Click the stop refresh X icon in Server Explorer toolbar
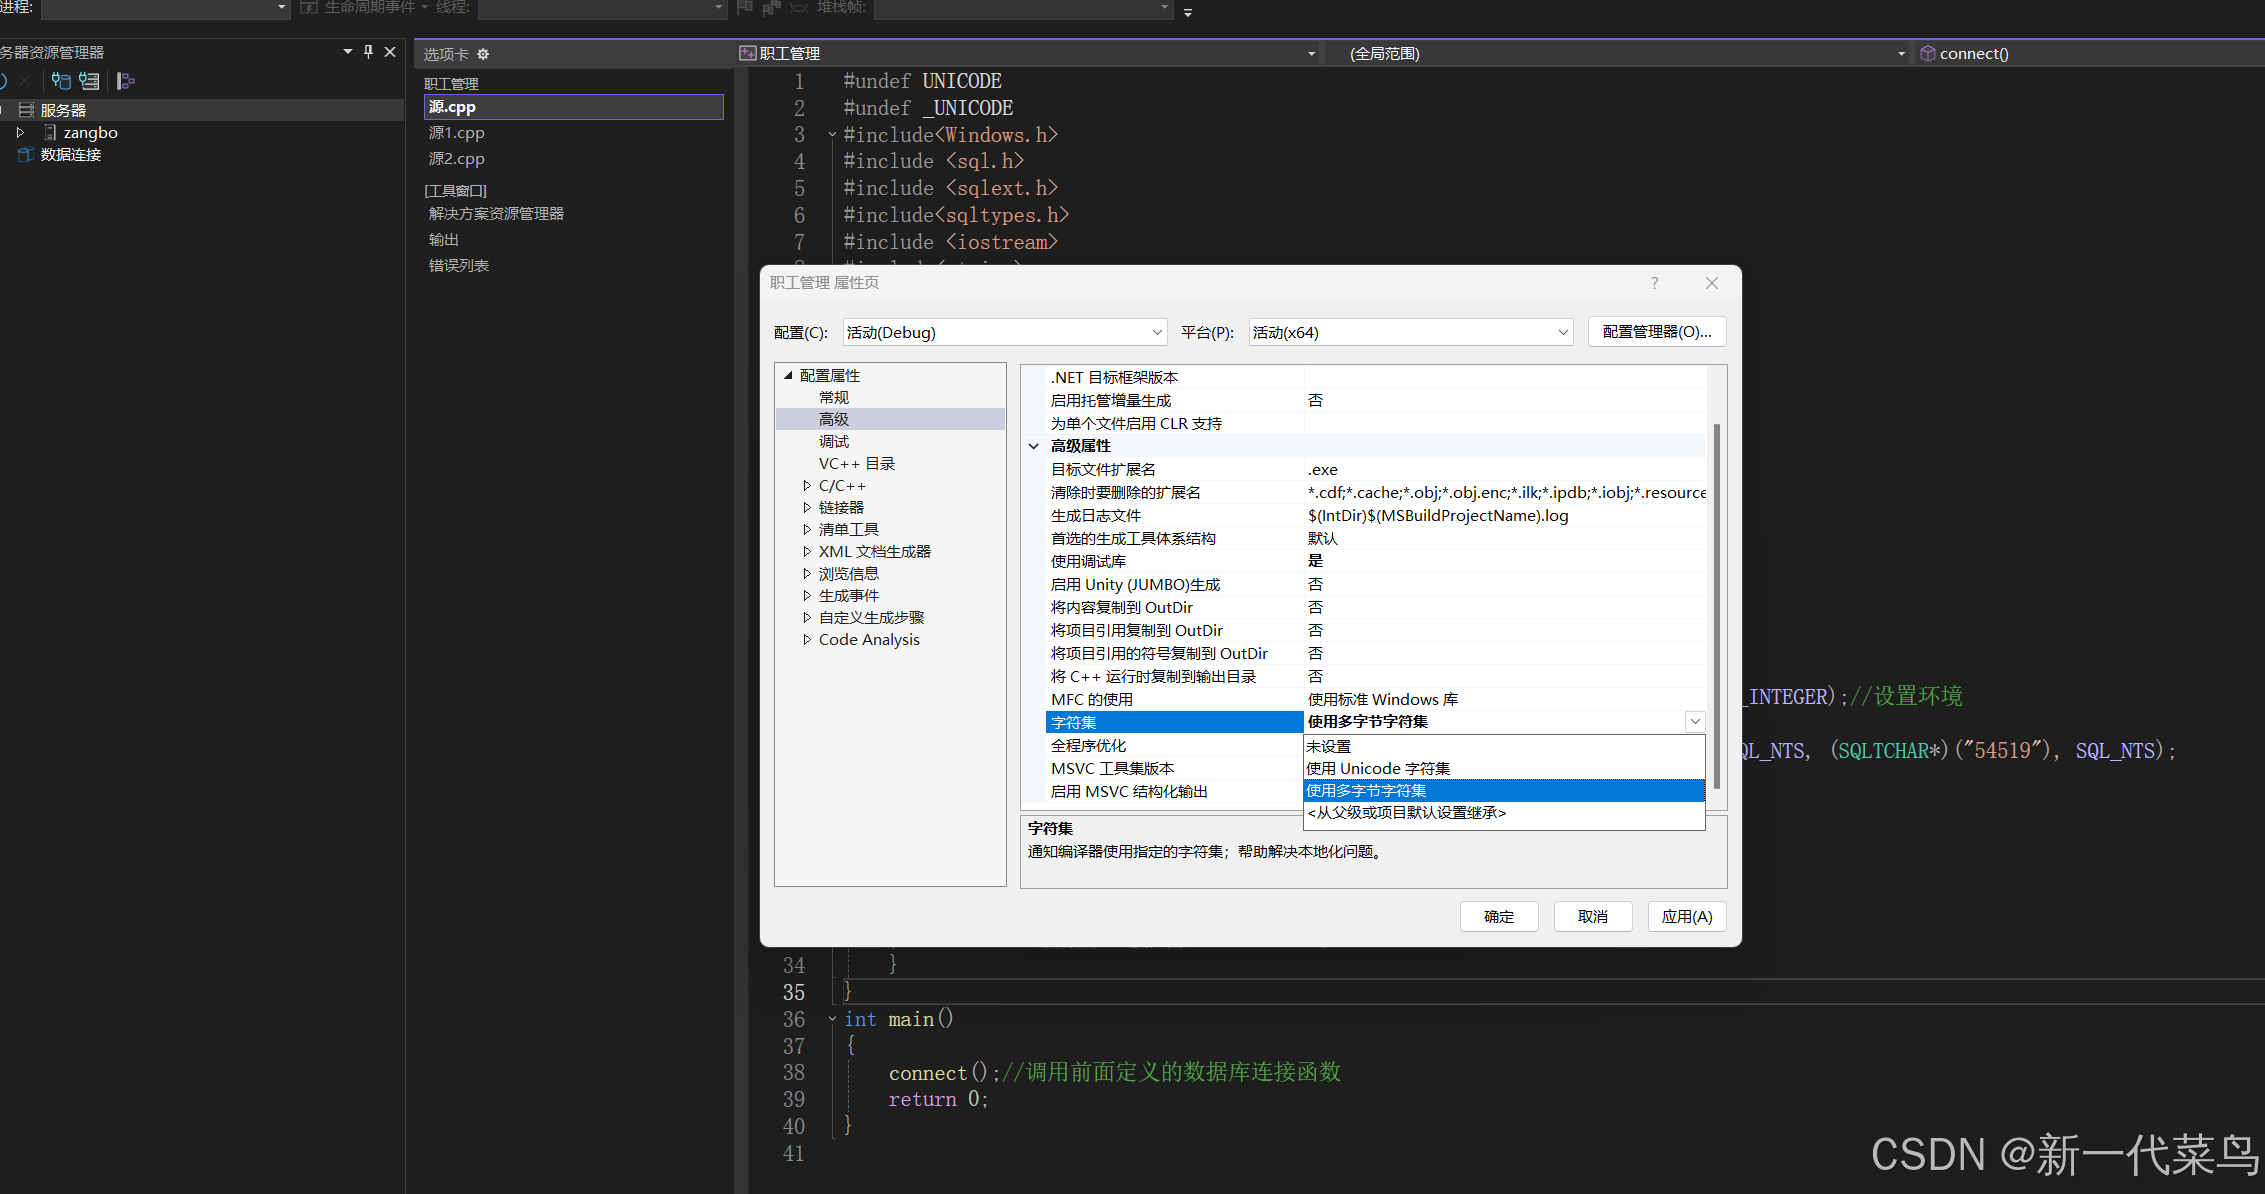The image size is (2265, 1194). (x=23, y=80)
